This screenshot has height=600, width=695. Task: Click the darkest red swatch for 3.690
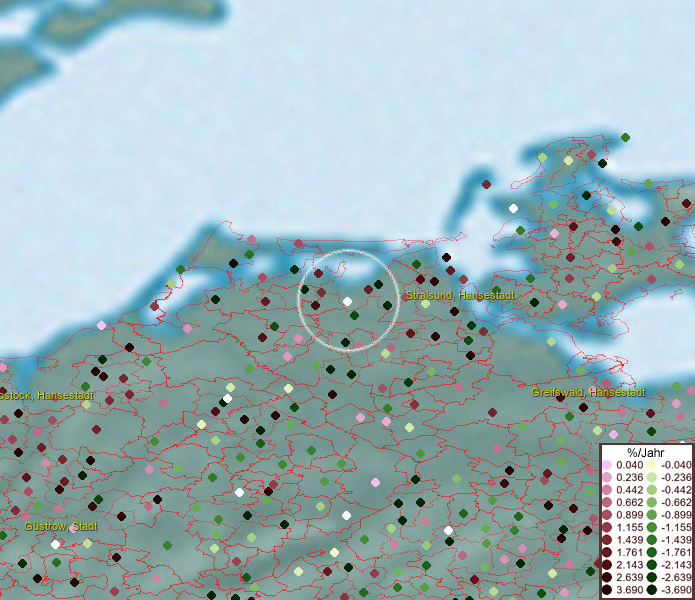(x=607, y=590)
